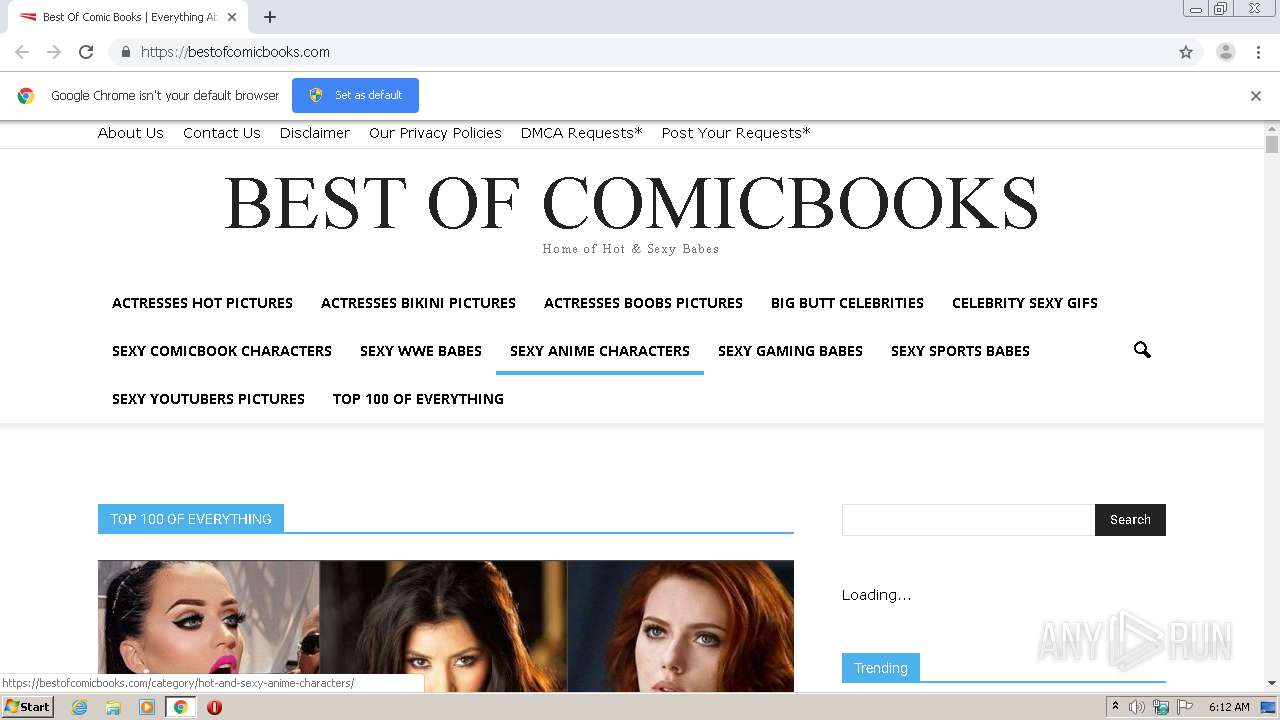Open the Contact Us link
This screenshot has height=720, width=1280.
pos(222,133)
